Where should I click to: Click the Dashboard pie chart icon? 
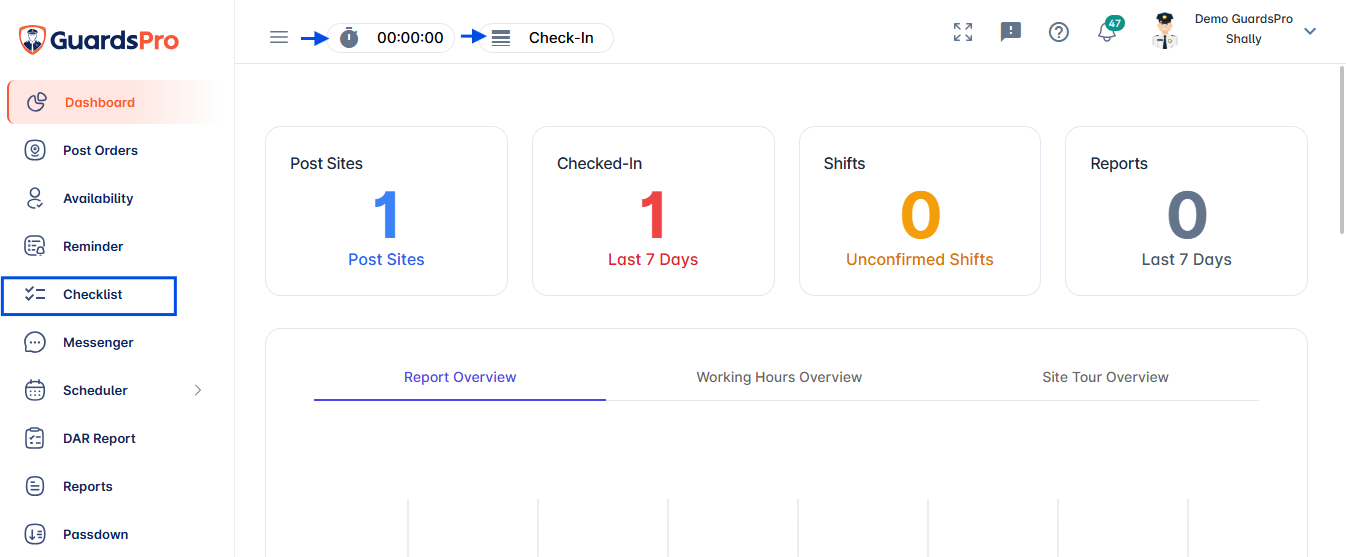coord(37,102)
